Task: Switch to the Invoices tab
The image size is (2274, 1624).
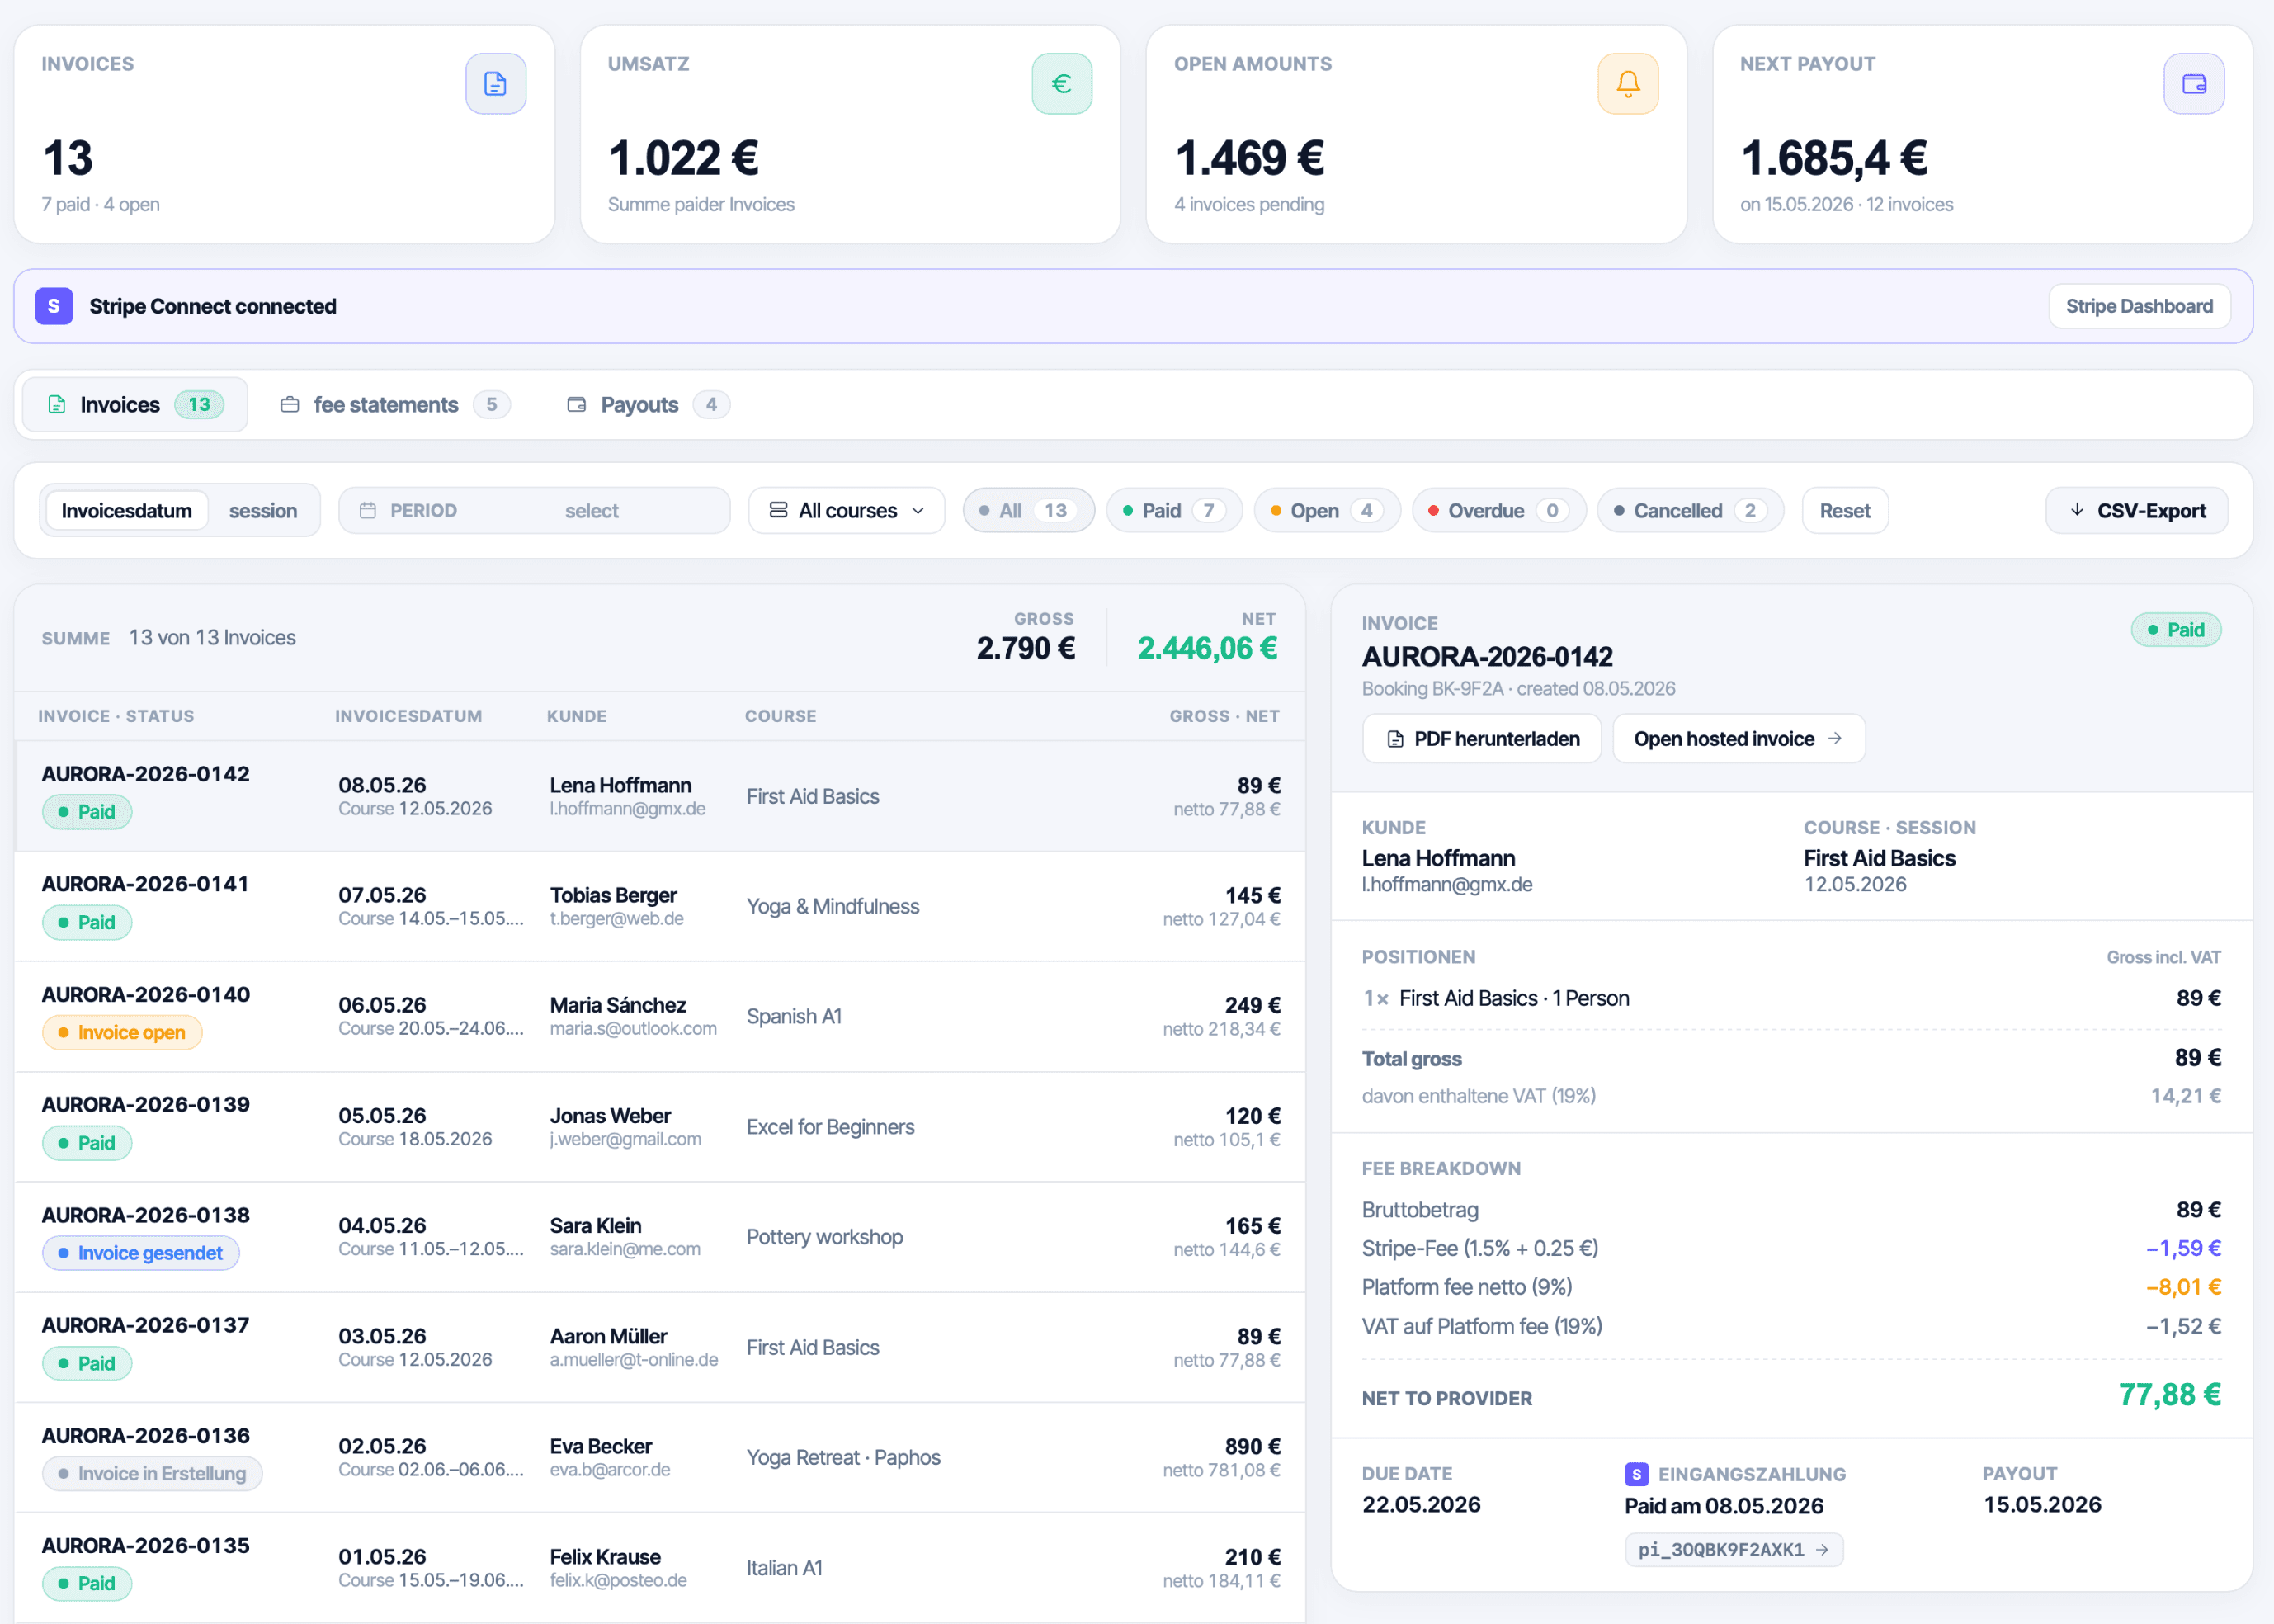Action: (x=135, y=405)
